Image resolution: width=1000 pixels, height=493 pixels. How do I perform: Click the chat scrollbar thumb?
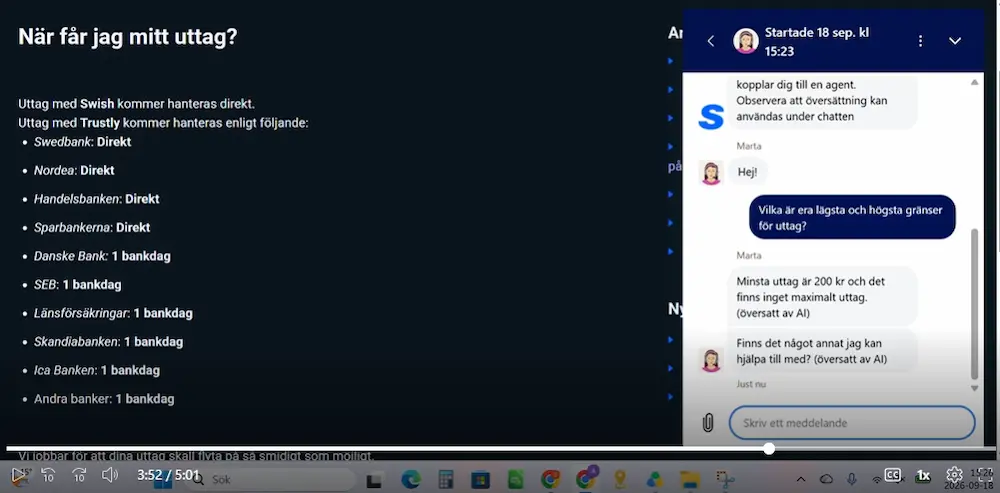[x=974, y=304]
